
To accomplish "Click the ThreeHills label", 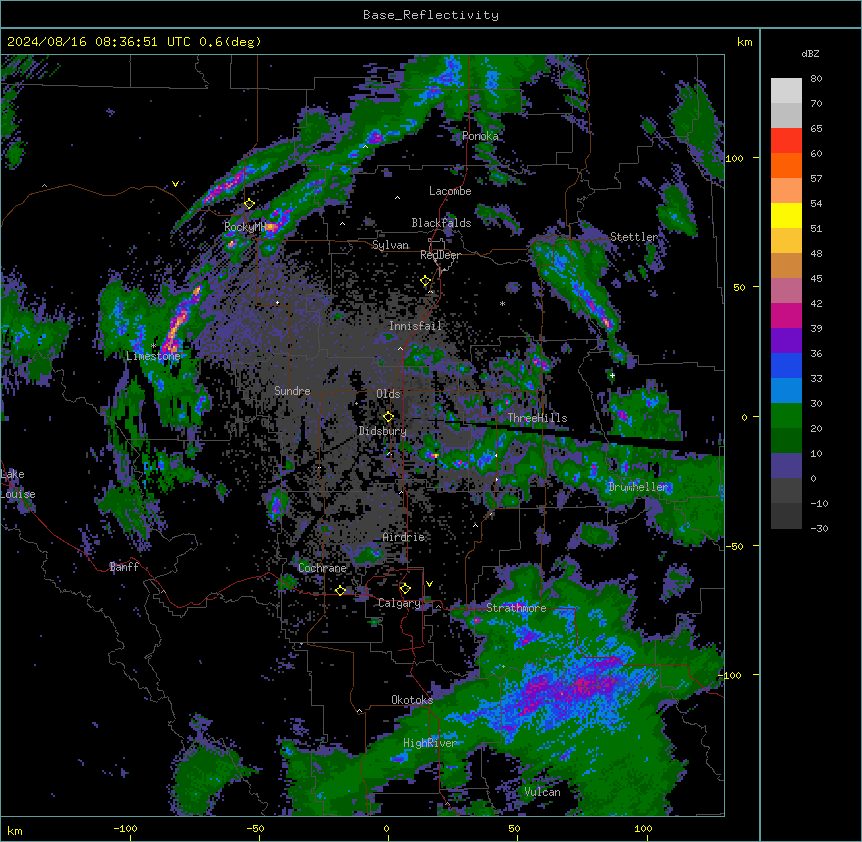I will point(537,418).
